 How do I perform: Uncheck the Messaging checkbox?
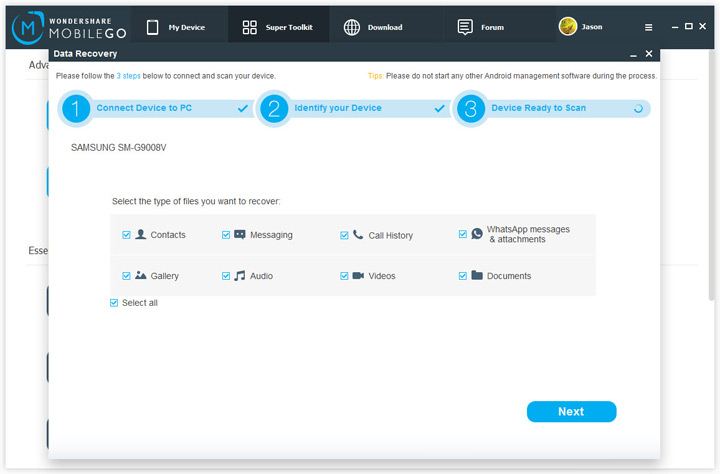click(225, 235)
